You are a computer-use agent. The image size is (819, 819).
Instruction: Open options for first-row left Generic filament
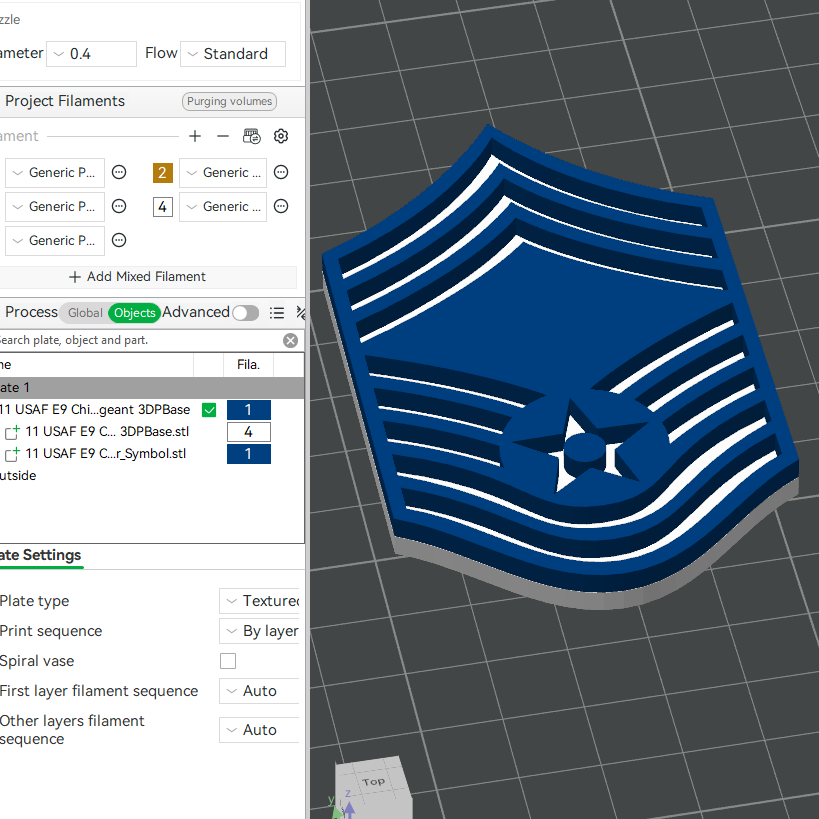[119, 172]
